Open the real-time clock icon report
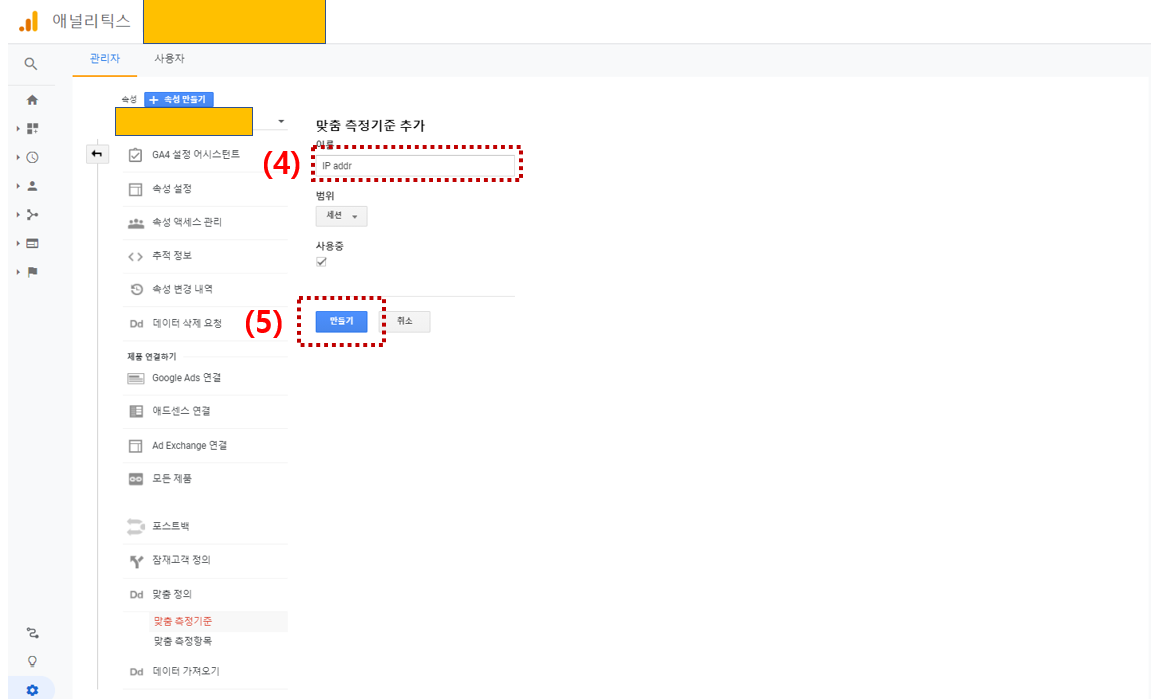Screen dimensions: 1152x699 coord(32,157)
